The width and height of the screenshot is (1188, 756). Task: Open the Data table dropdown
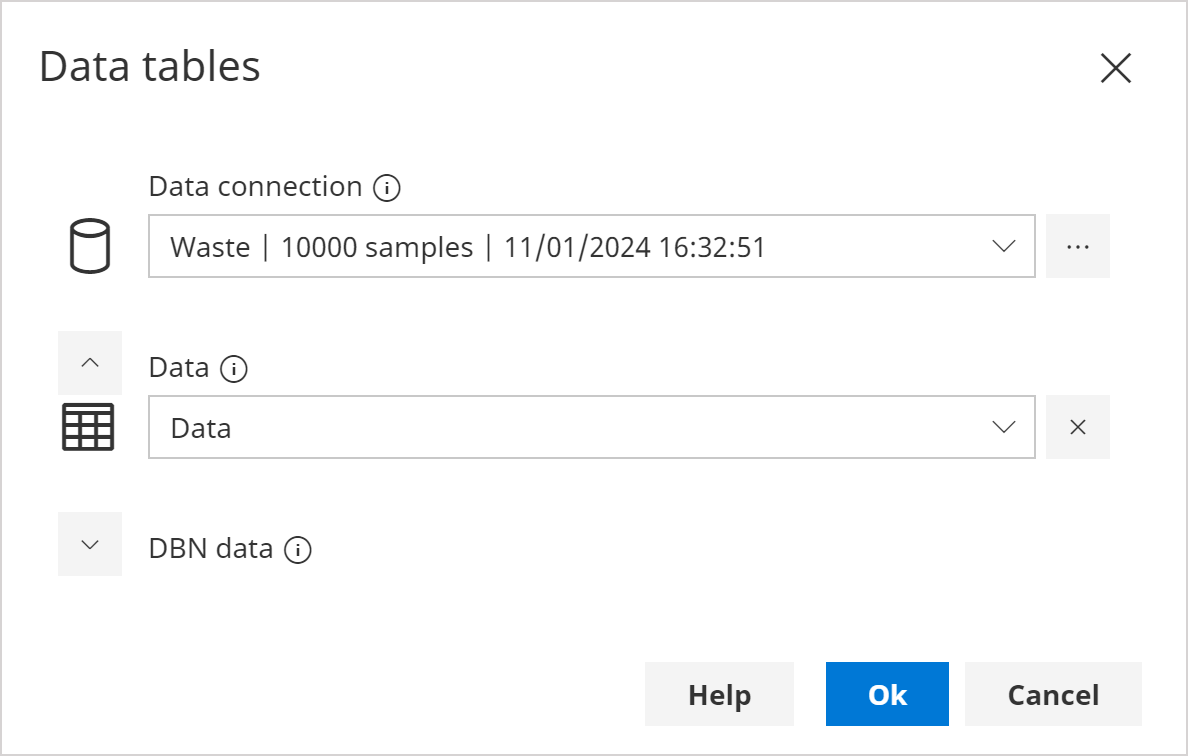coord(1005,427)
